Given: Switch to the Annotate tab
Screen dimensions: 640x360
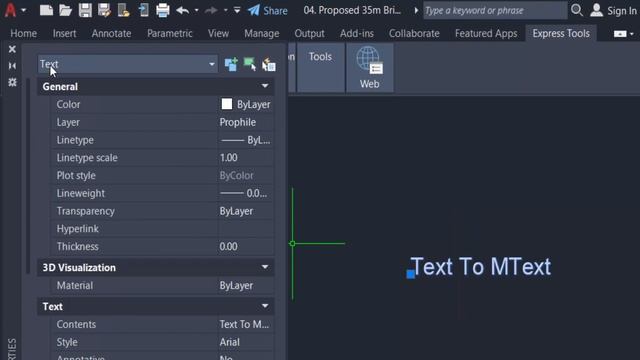Looking at the screenshot, I should (111, 33).
